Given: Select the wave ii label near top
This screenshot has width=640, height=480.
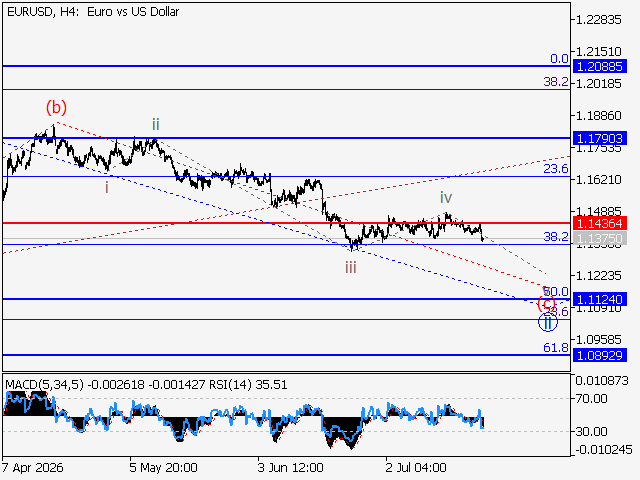Looking at the screenshot, I should [x=156, y=124].
